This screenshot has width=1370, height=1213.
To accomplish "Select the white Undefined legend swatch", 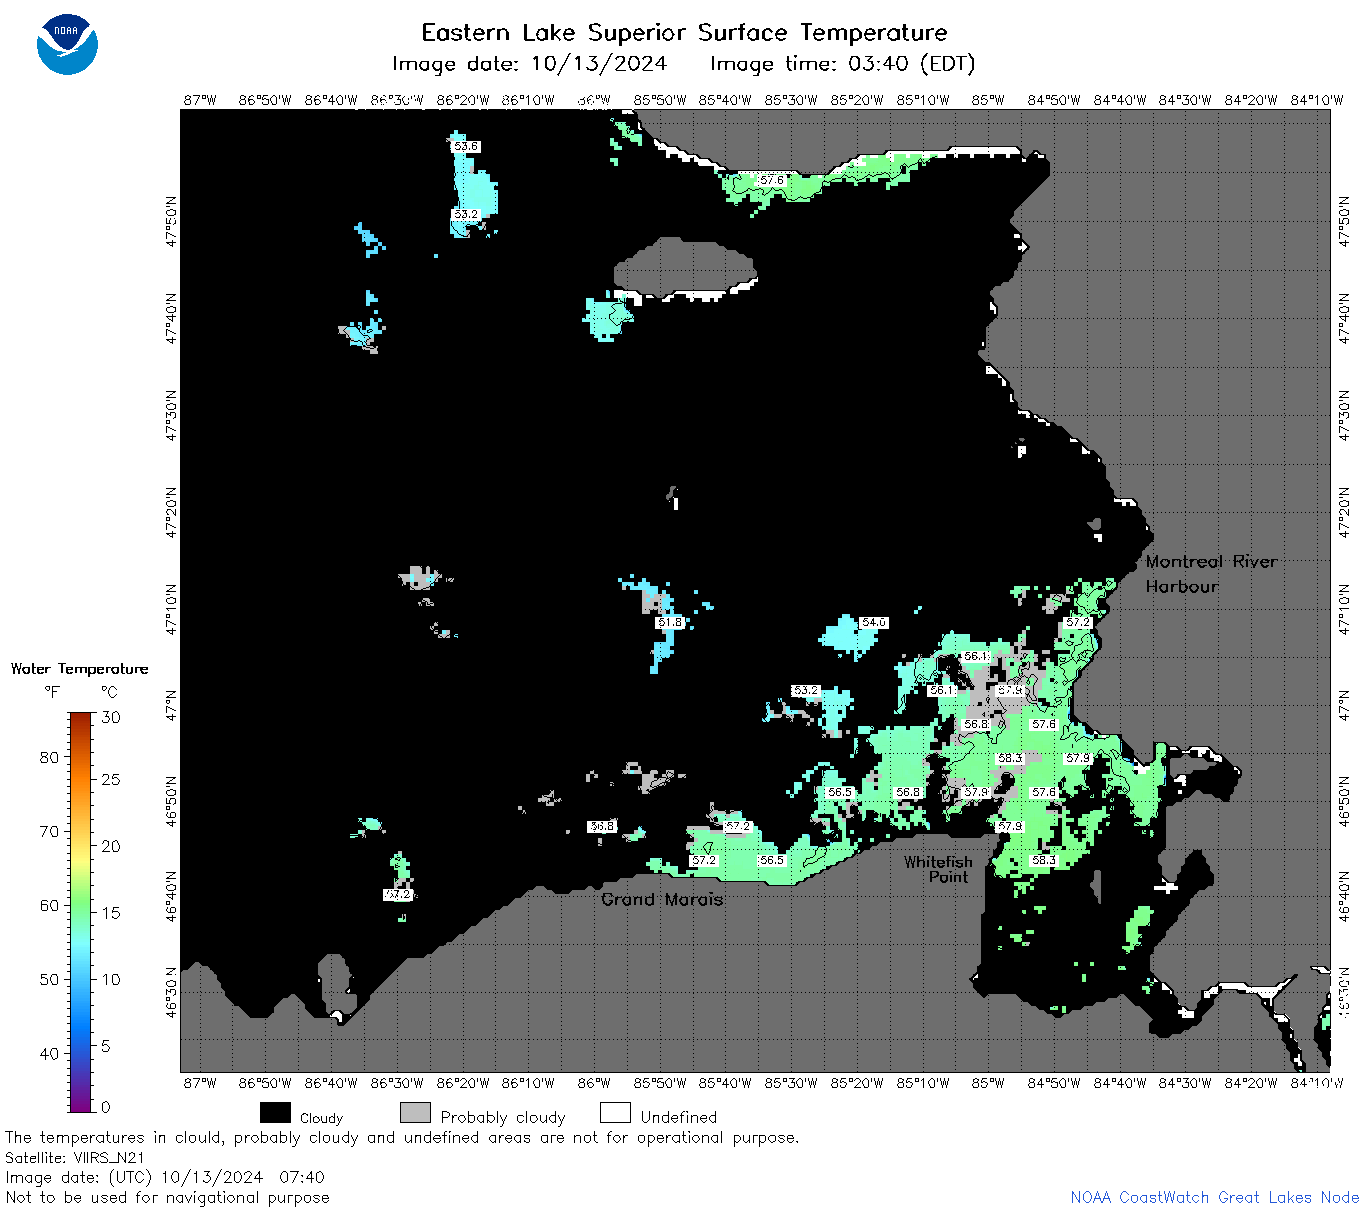I will click(x=615, y=1113).
